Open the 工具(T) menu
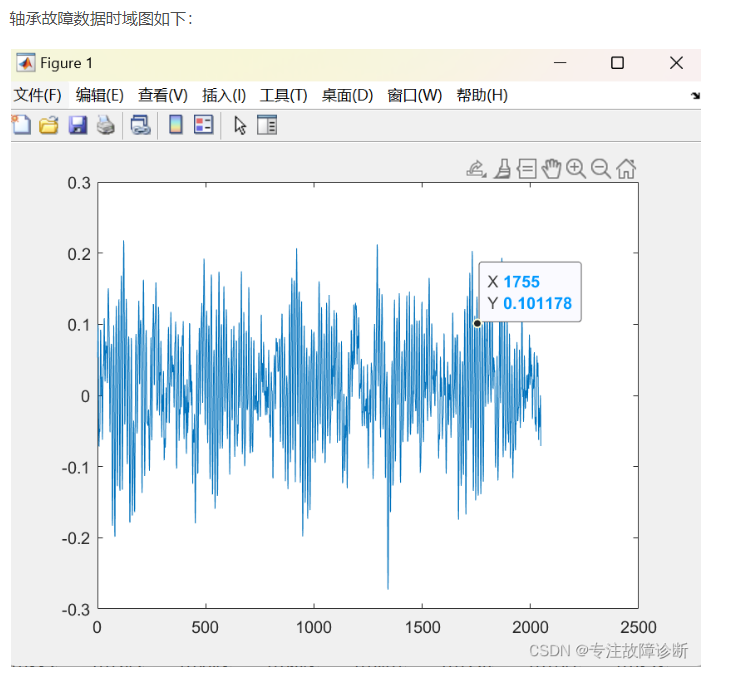This screenshot has width=745, height=682. (x=283, y=95)
